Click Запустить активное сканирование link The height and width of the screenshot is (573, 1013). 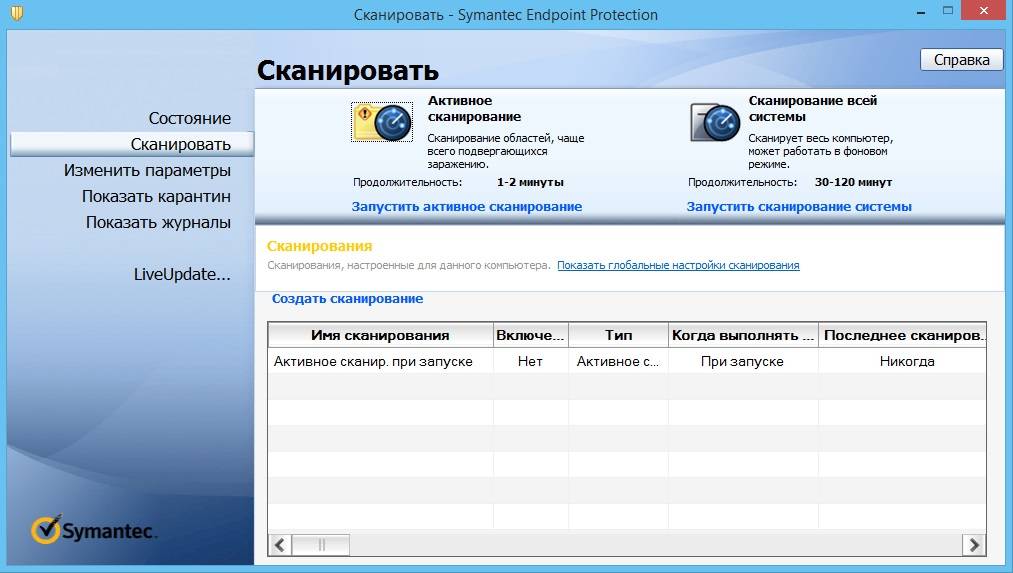466,207
